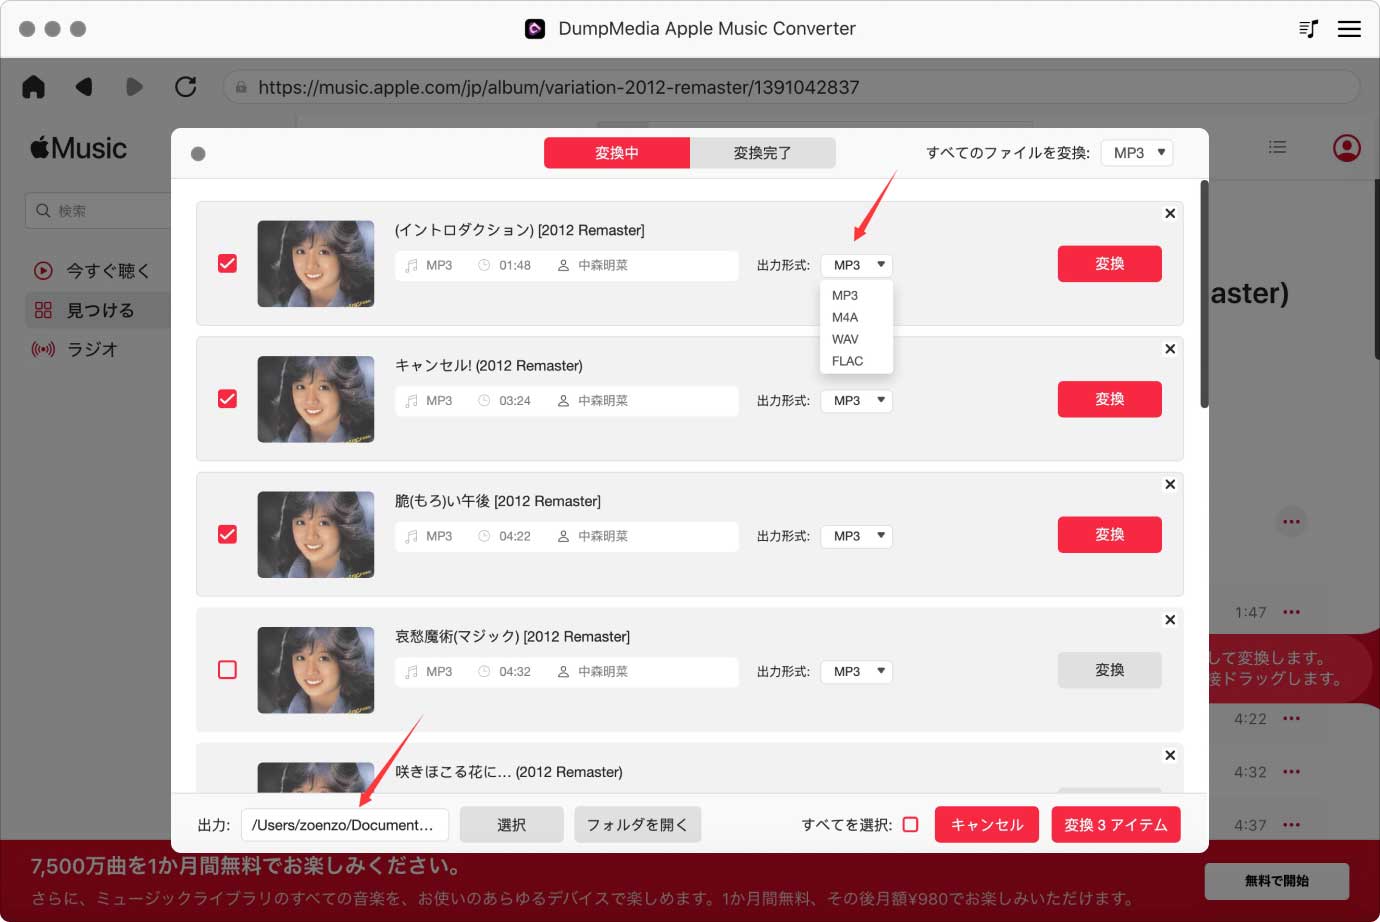Convert the (イントロダクション) track
Image resolution: width=1380 pixels, height=922 pixels.
coord(1110,263)
